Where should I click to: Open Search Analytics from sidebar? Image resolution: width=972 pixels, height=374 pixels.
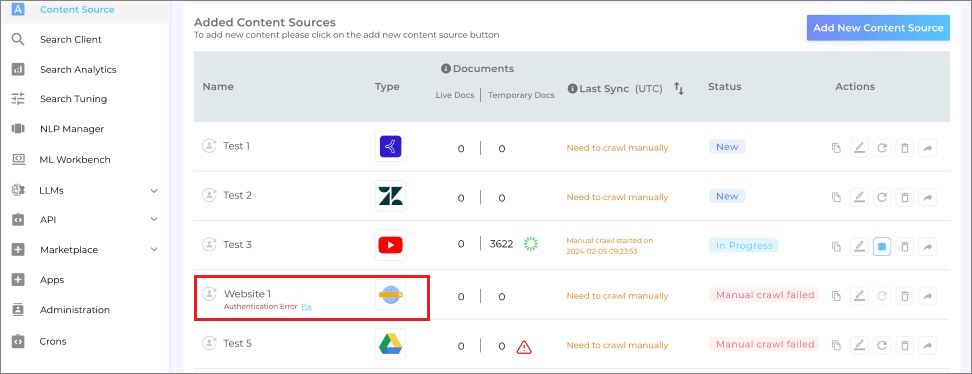78,69
